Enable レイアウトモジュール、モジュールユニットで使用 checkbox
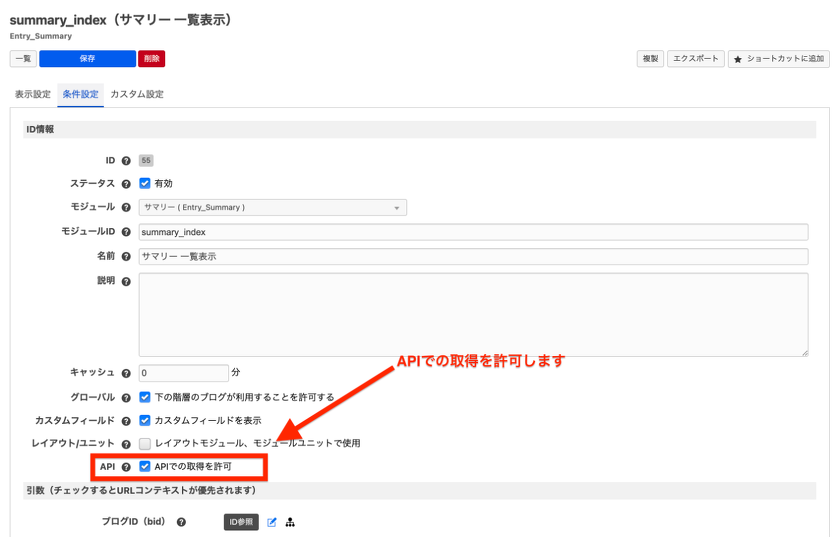The image size is (835, 537). coord(145,443)
